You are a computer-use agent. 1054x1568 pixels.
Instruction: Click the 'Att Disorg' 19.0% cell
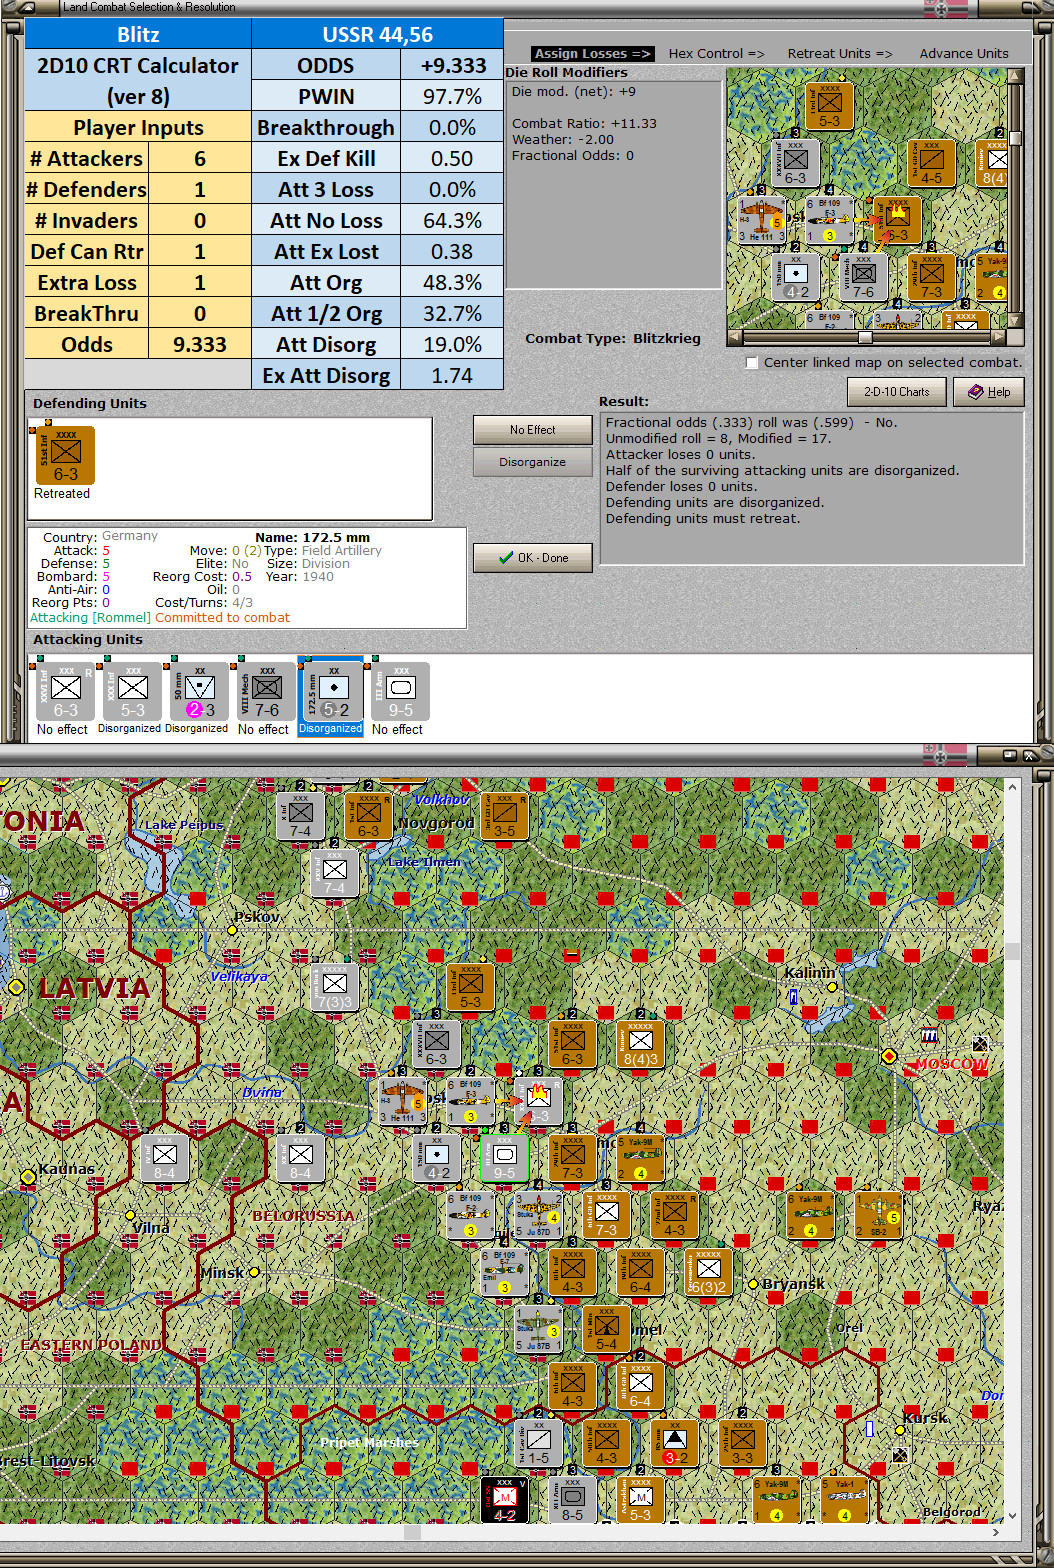pyautogui.click(x=452, y=344)
